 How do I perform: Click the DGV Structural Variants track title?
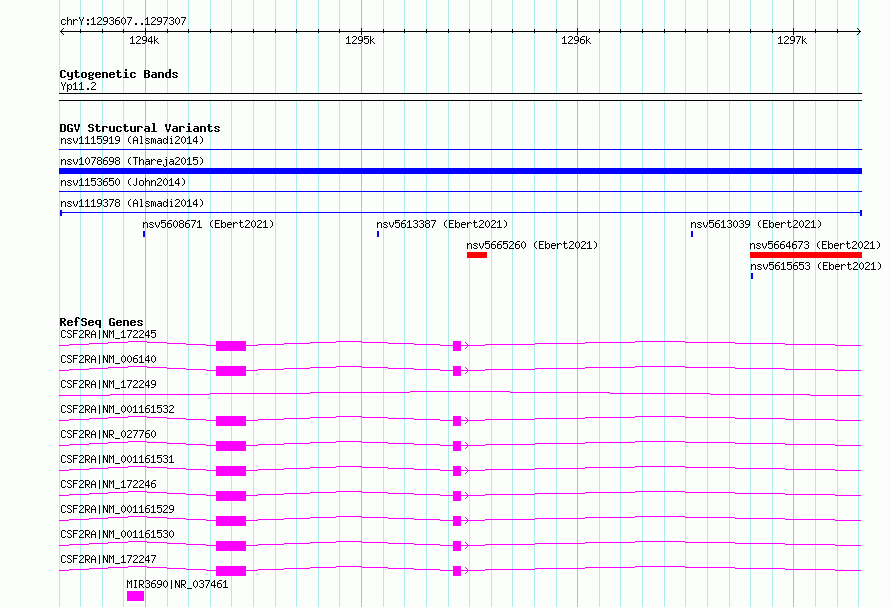coord(140,128)
